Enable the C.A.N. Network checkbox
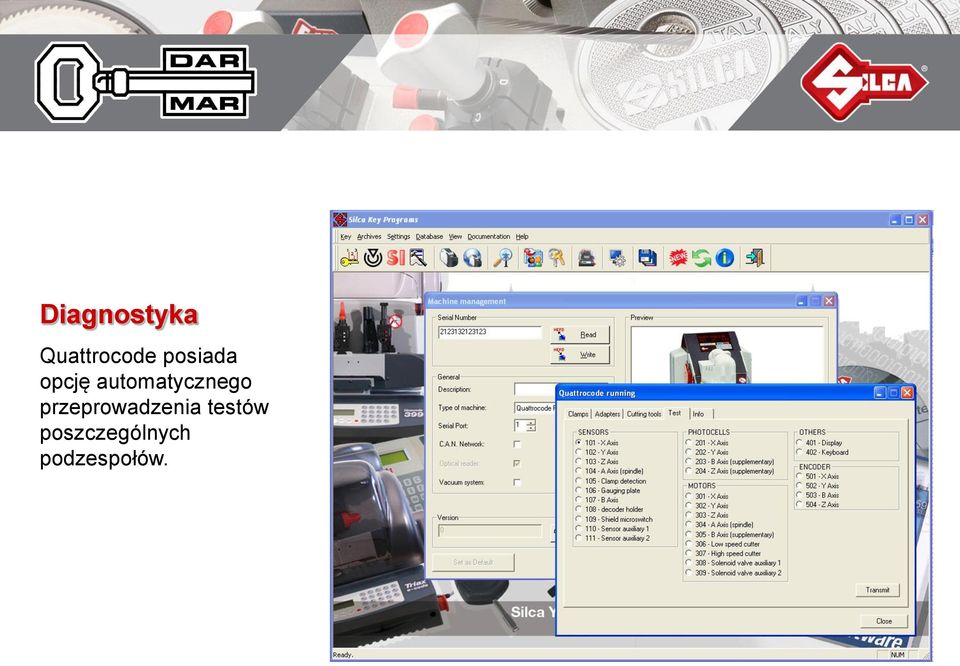The image size is (960, 666). (517, 444)
